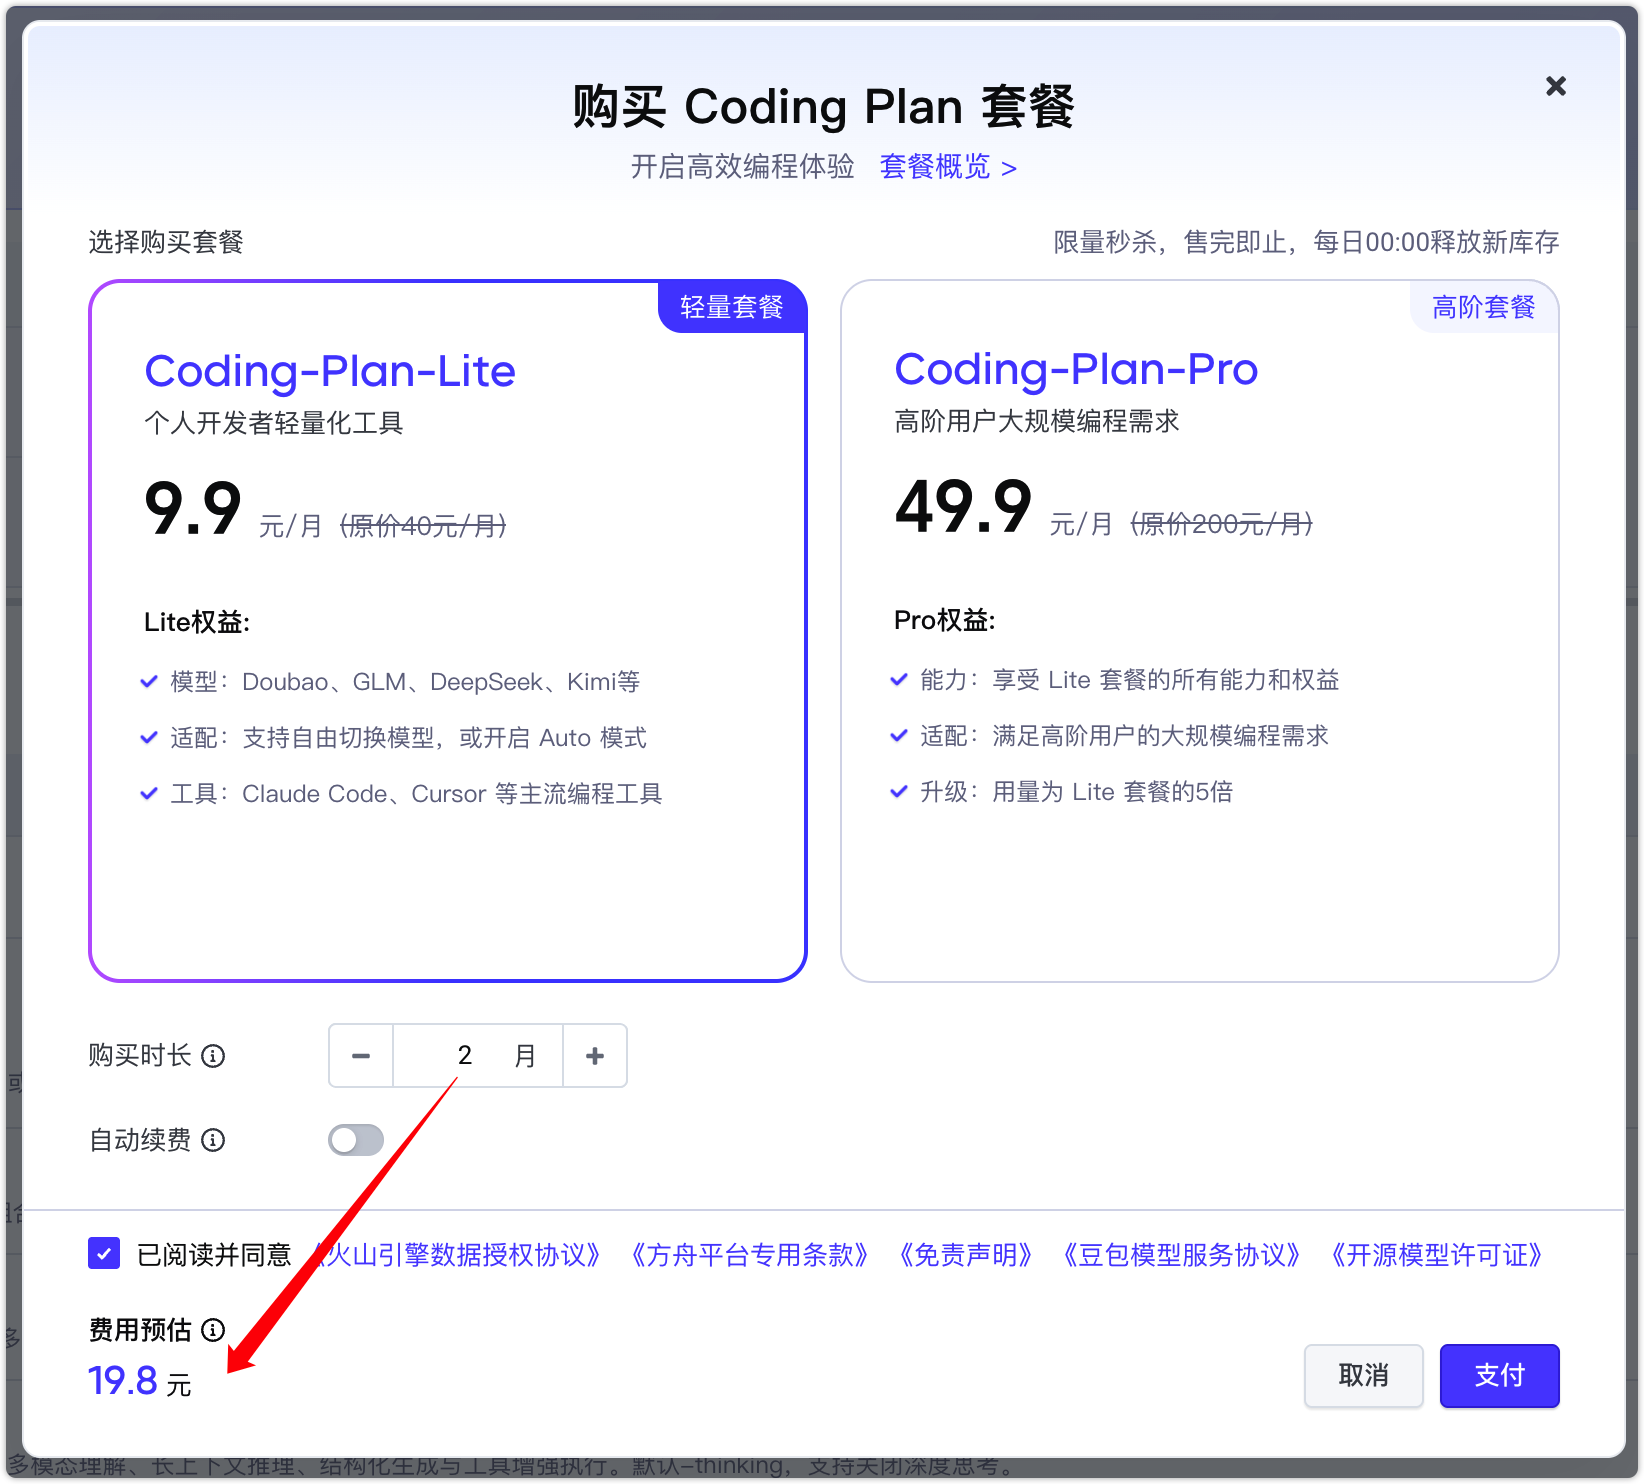This screenshot has height=1484, width=1644.
Task: Click the 个人开发者轻量化工具 subtitle
Action: tap(273, 423)
